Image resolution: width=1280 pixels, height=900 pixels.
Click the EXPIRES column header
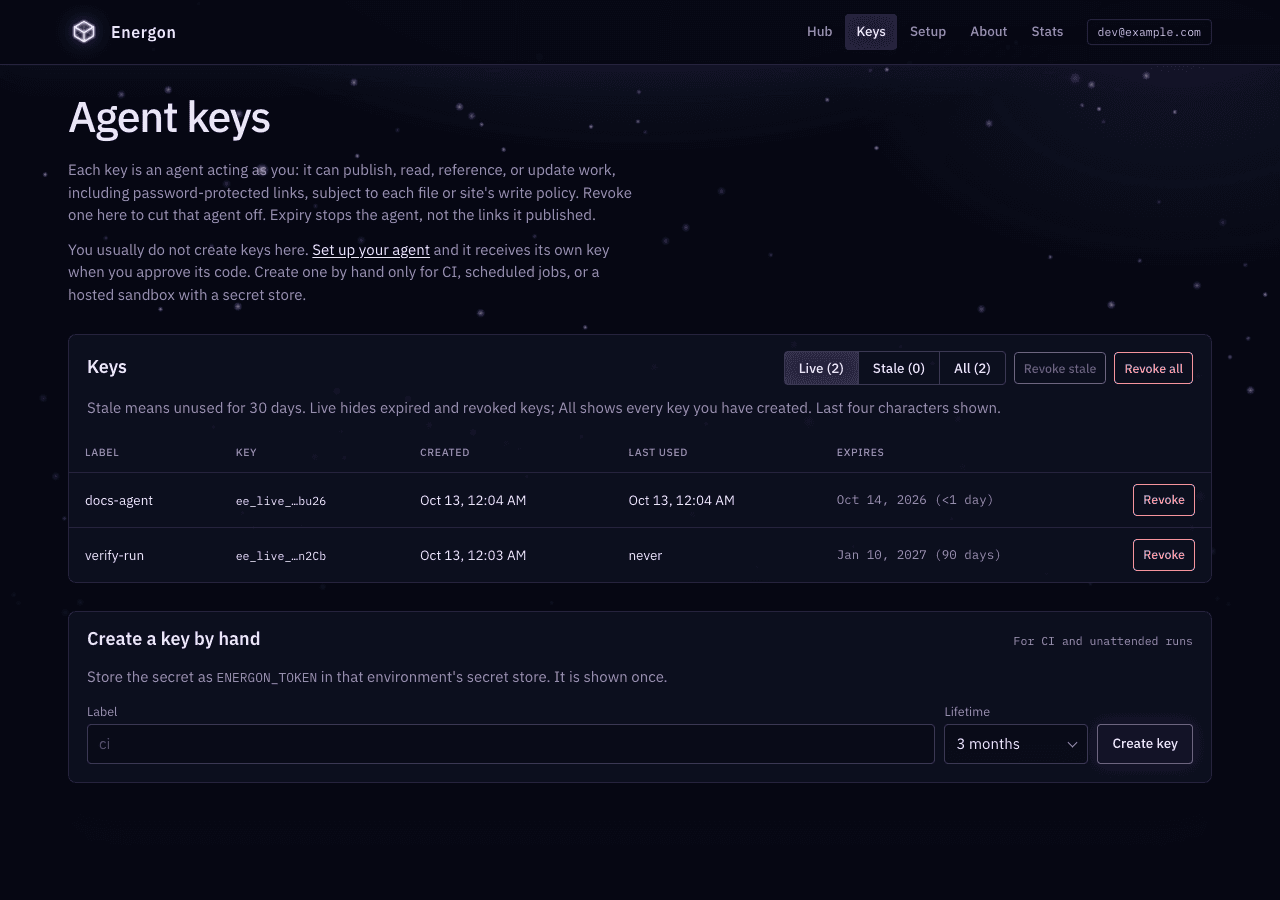[860, 453]
